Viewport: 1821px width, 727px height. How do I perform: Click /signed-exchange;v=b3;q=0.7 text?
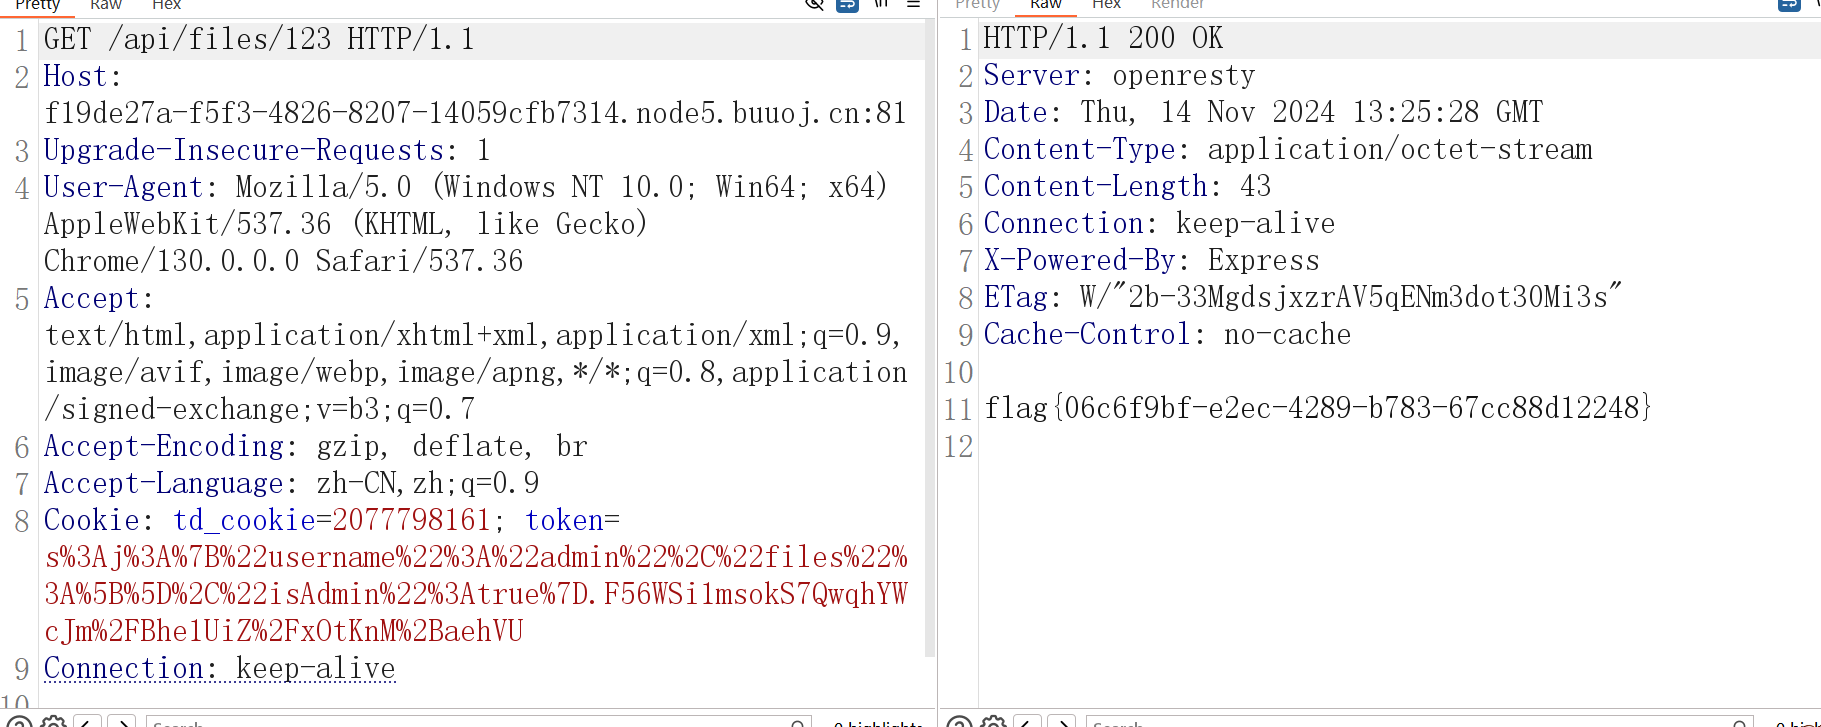(x=259, y=410)
